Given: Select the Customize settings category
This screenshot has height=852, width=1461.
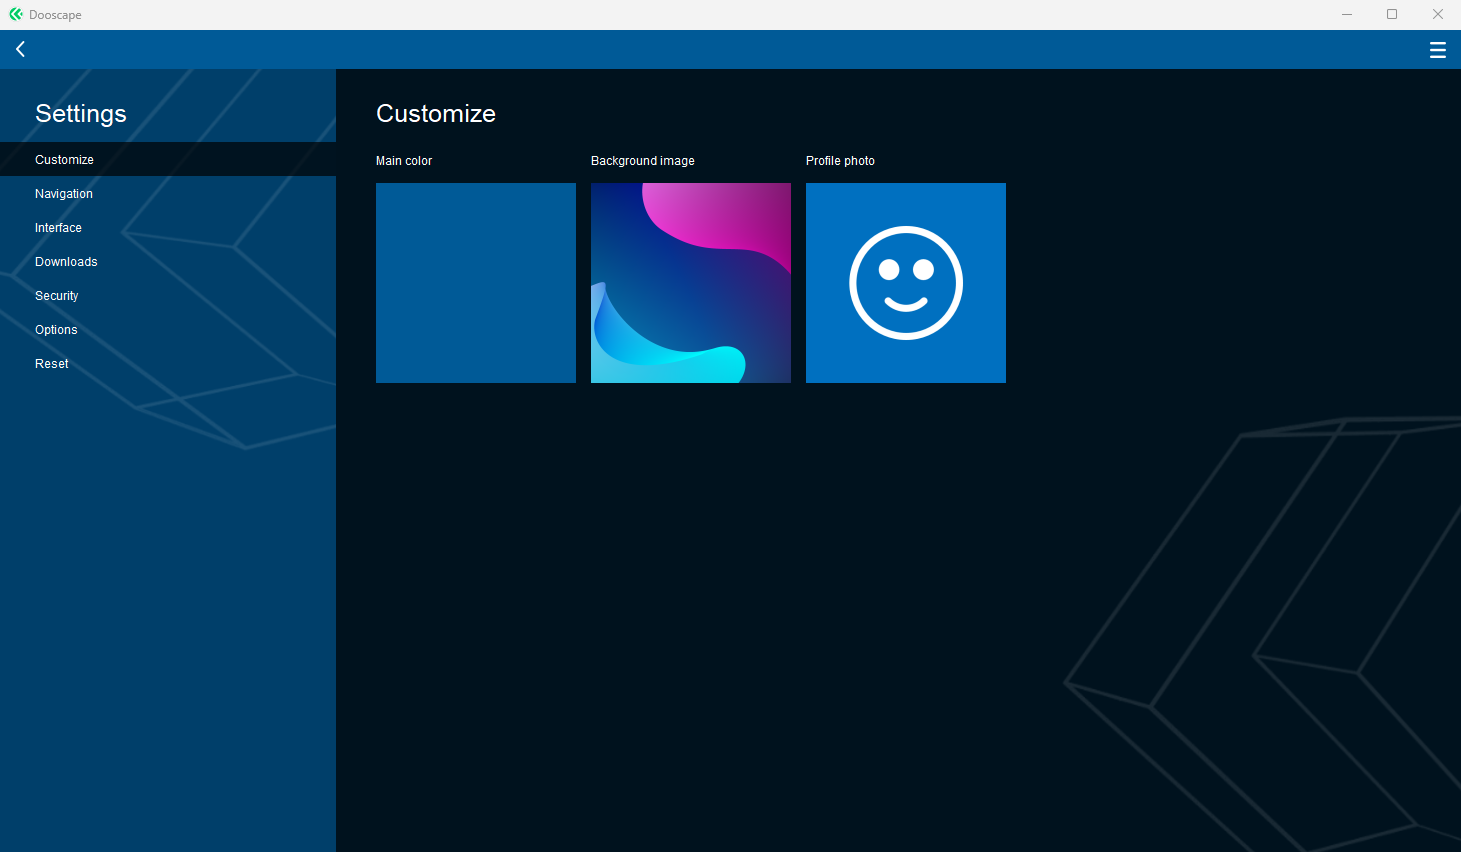Looking at the screenshot, I should click(64, 160).
